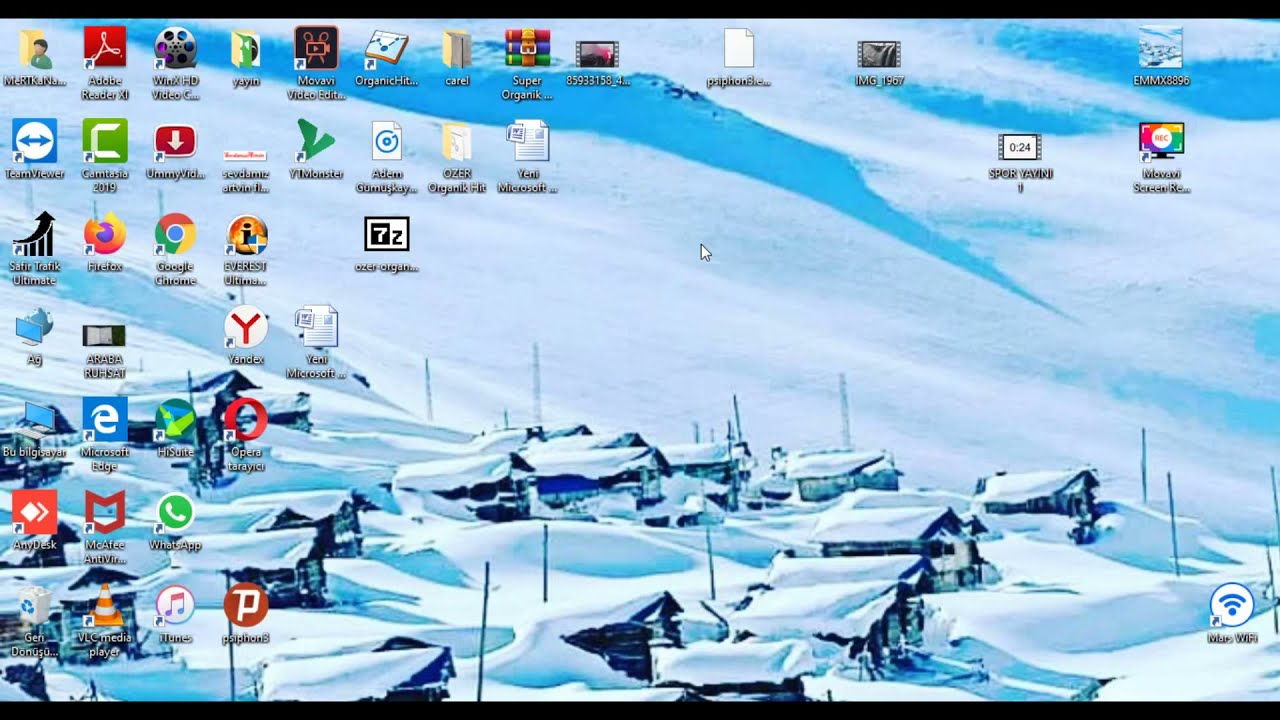Select sevdamız artvin file icon
This screenshot has width=1280, height=720.
(x=246, y=155)
